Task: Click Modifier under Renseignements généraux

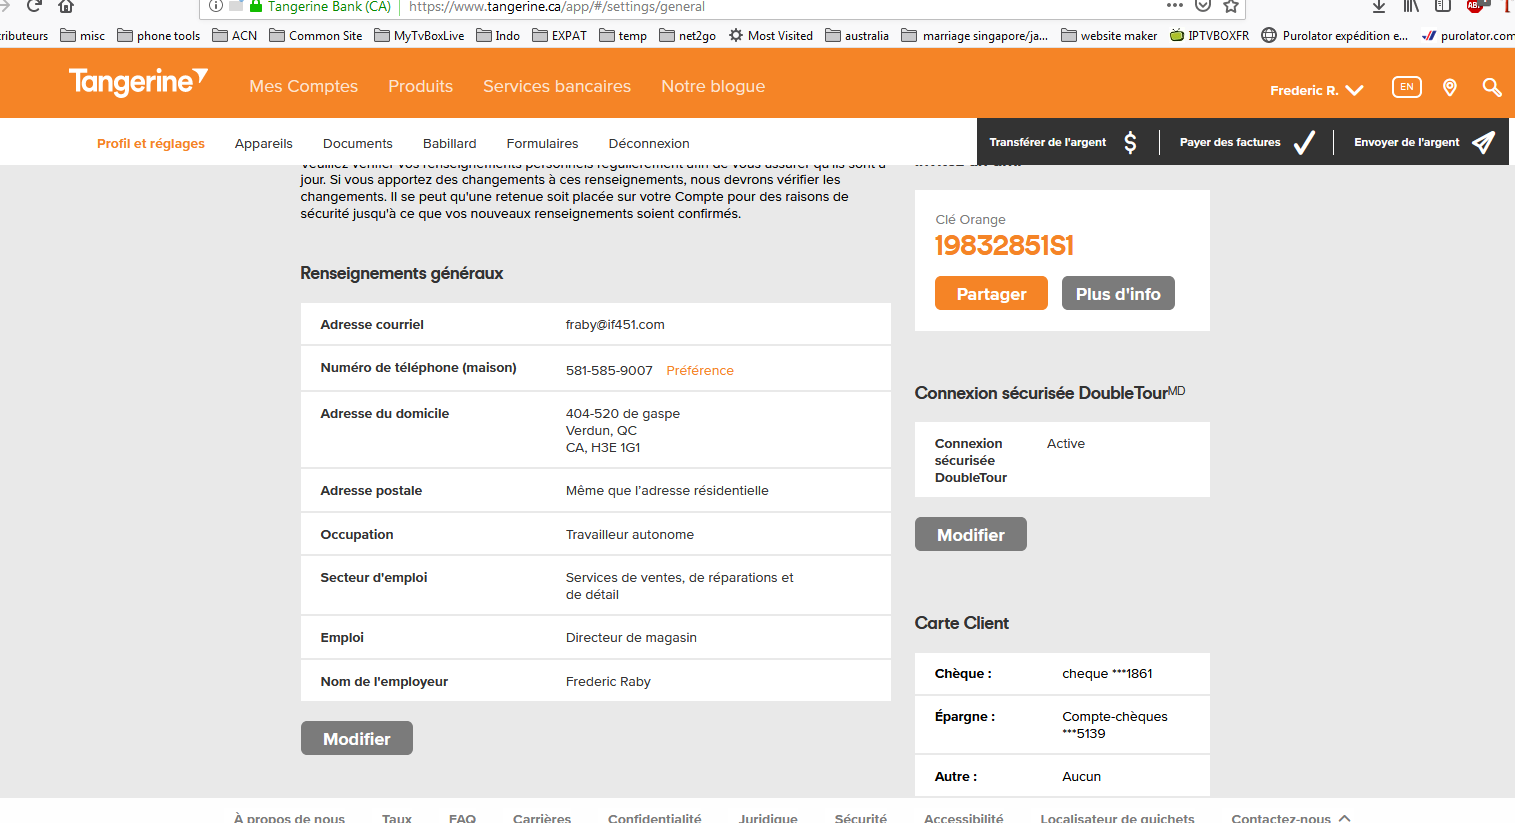Action: coord(357,738)
